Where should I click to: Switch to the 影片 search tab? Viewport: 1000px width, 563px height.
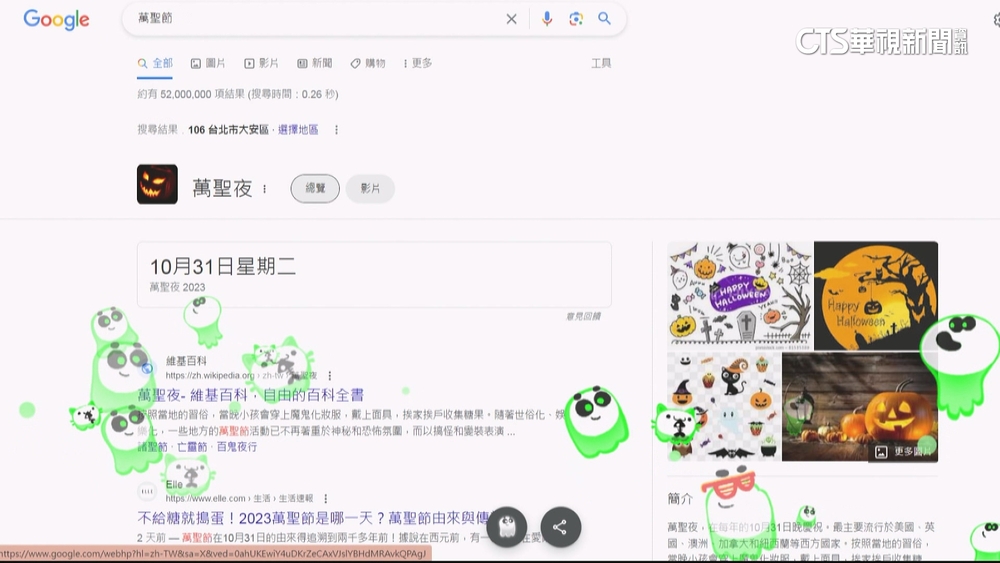pos(261,63)
